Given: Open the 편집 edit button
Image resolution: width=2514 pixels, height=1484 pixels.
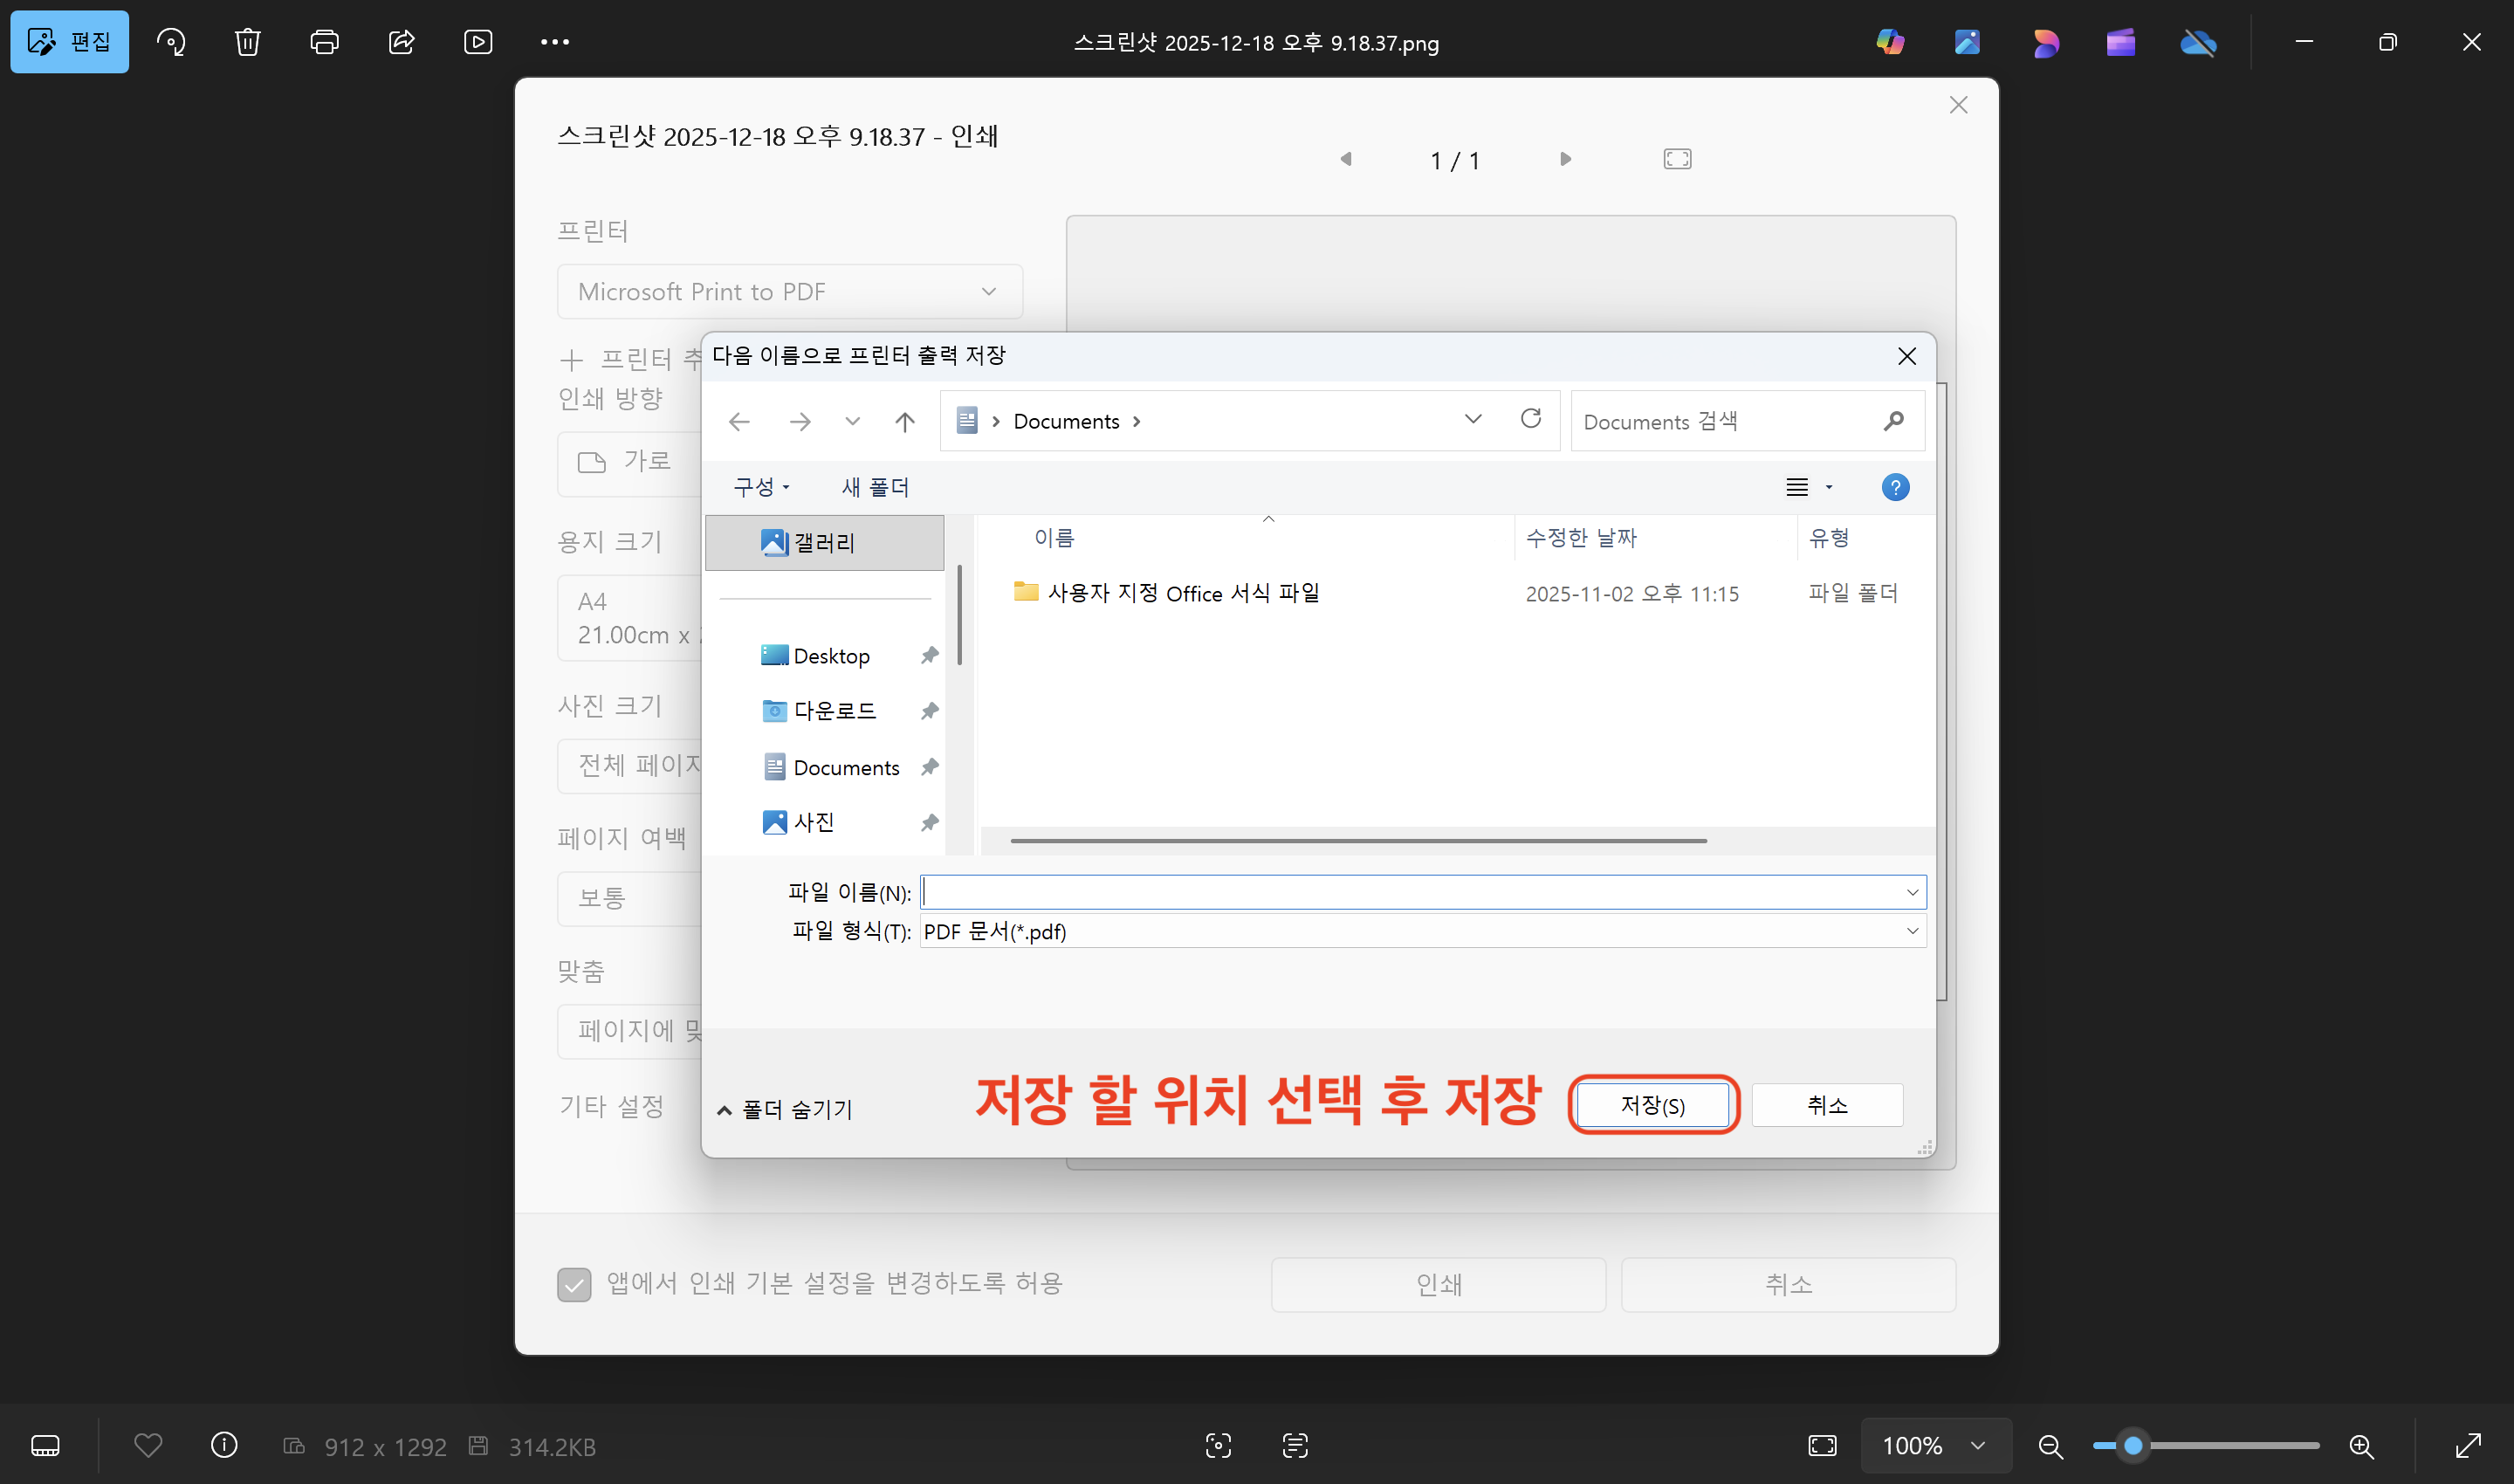Looking at the screenshot, I should [x=69, y=42].
